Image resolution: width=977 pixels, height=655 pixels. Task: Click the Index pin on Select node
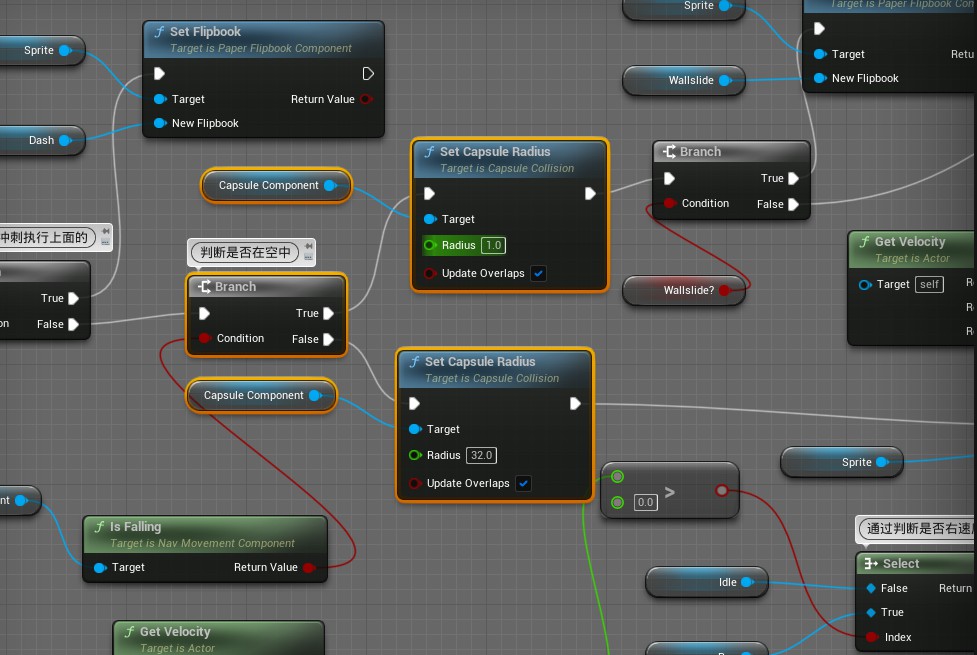pos(872,637)
